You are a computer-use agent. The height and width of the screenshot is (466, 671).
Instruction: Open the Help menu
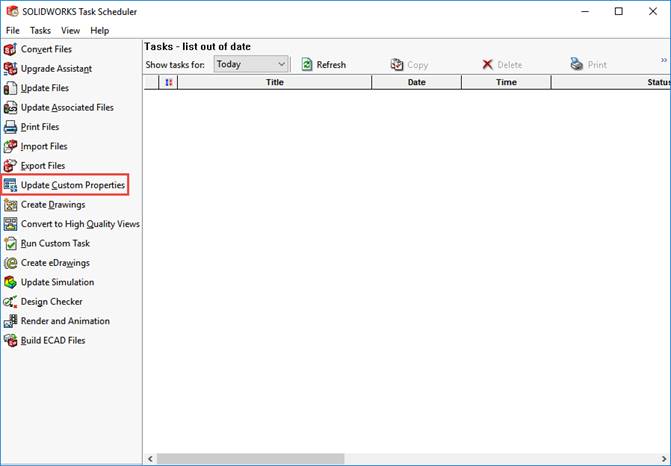[100, 30]
